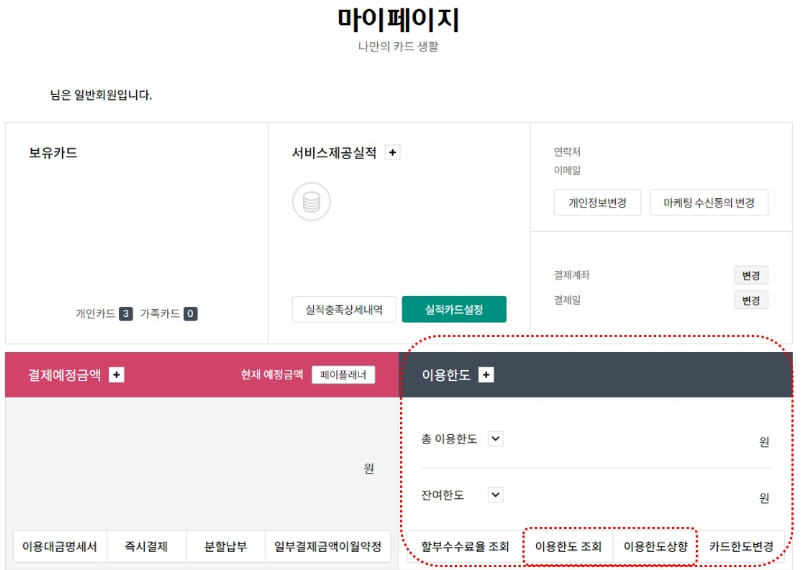Viewport: 802px width, 570px height.
Task: Click the 가족카드 label
Action: click(x=160, y=314)
